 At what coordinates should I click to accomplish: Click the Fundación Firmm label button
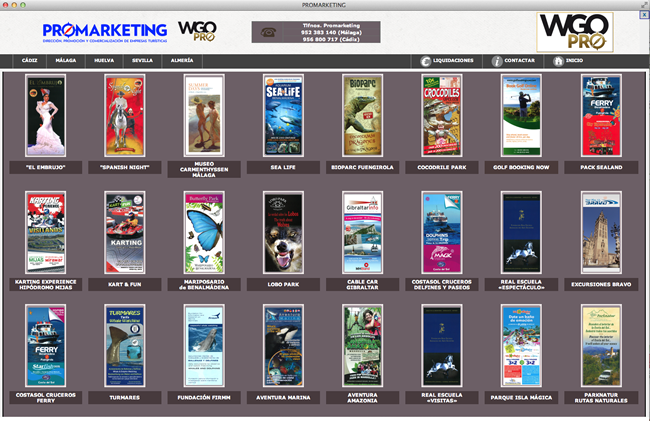(204, 397)
